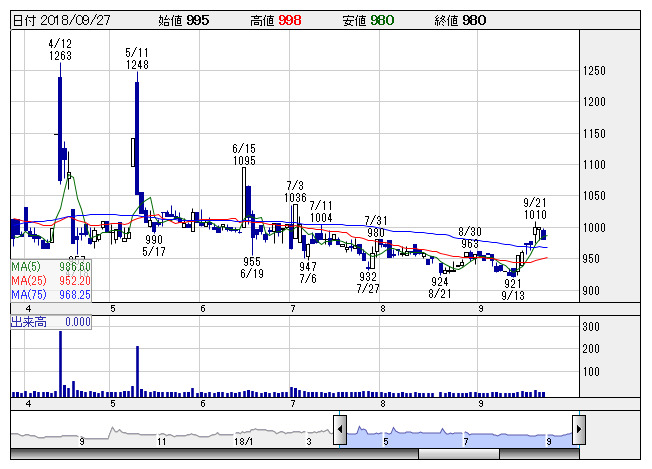Click the scrollbar track left of the thumb
The height and width of the screenshot is (469, 652).
point(200,454)
